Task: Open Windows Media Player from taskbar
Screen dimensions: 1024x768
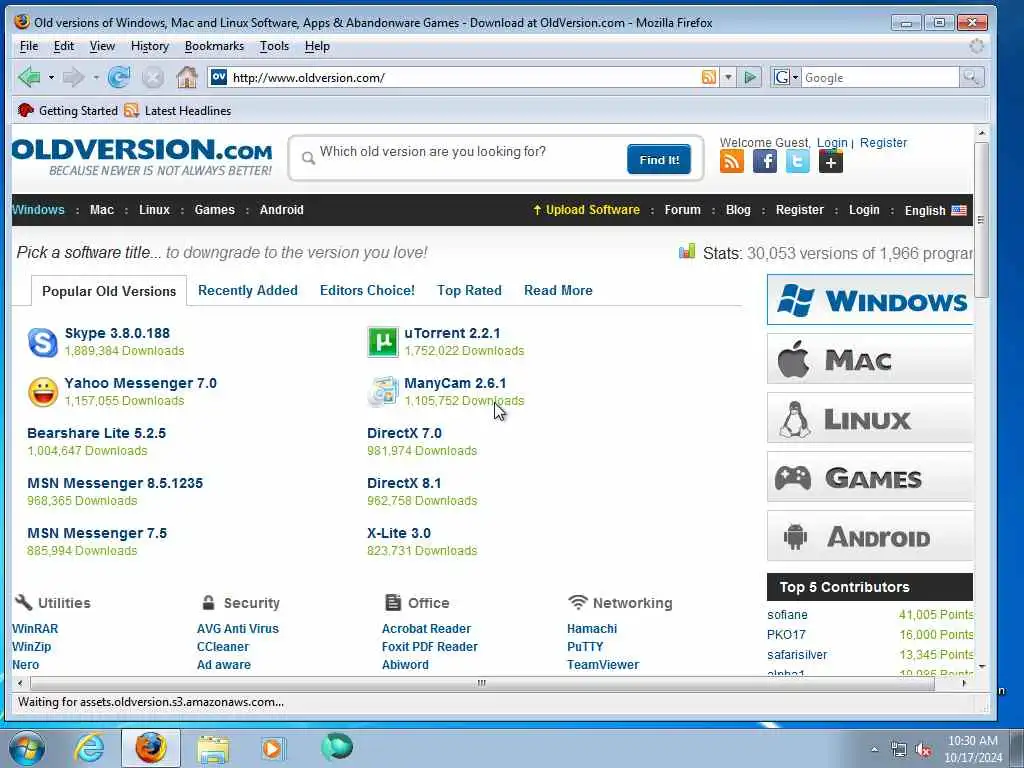Action: (272, 748)
